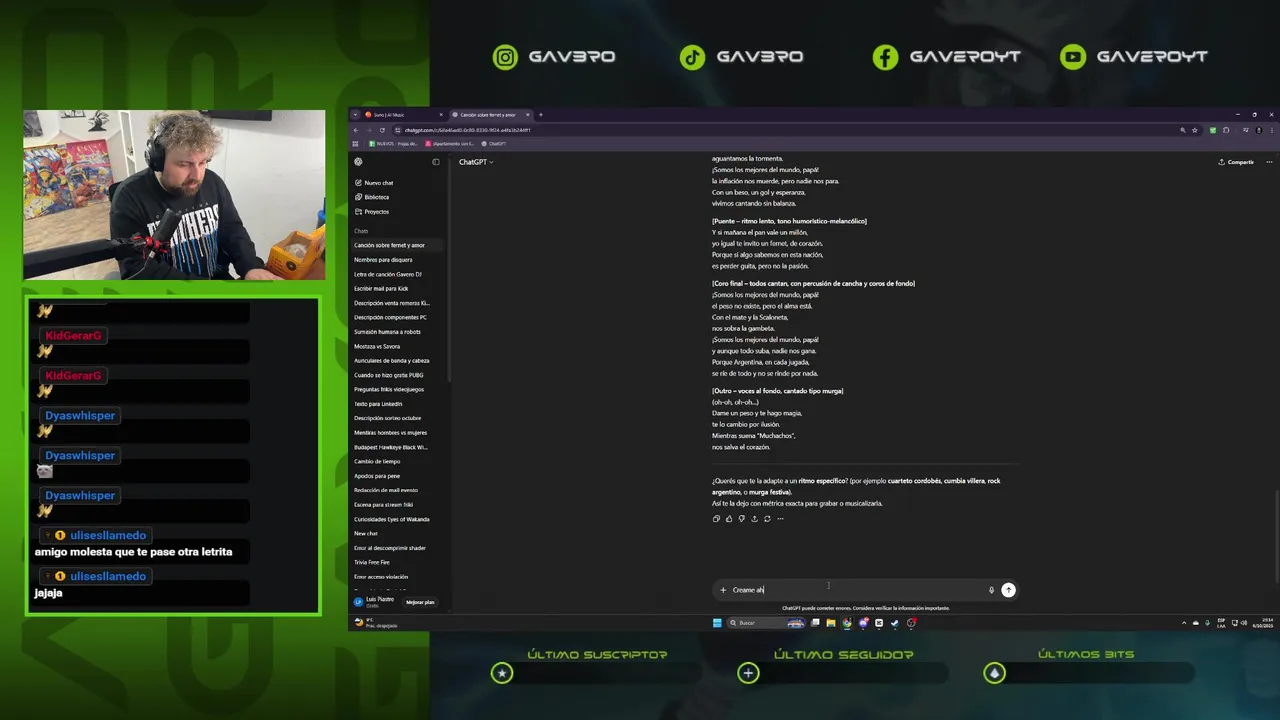1280x720 pixels.
Task: Open chat 'Cambio de tiempo'
Action: click(x=377, y=461)
